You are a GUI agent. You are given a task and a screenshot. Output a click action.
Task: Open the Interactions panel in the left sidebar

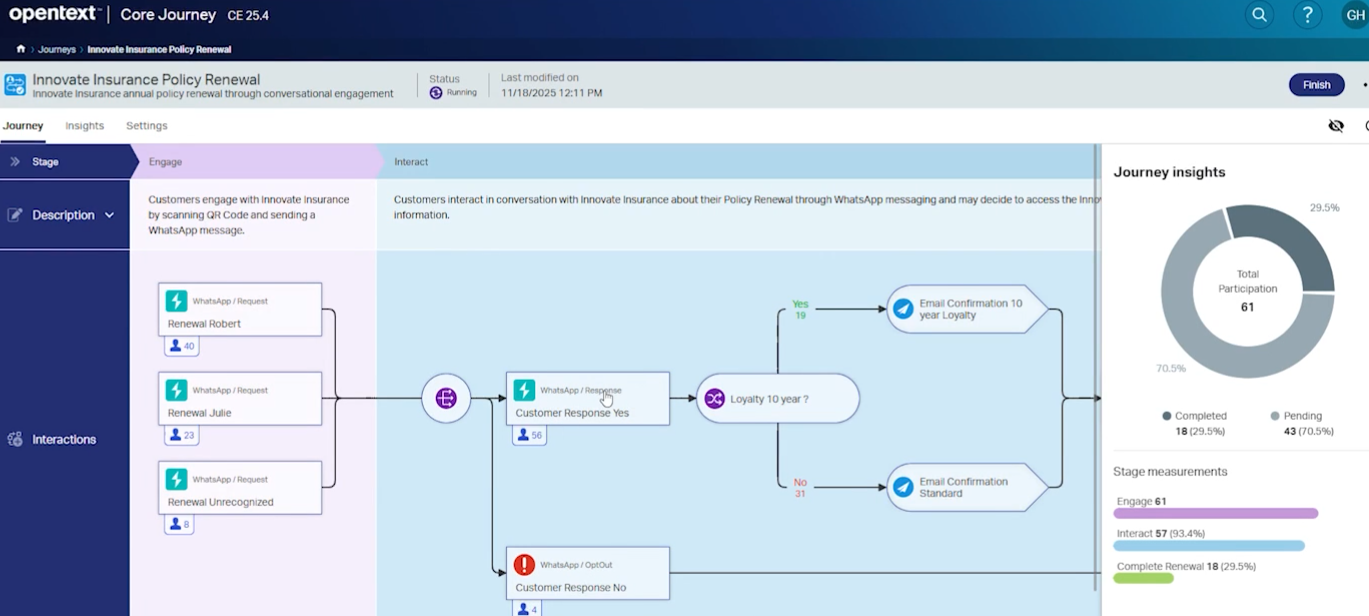(x=64, y=439)
